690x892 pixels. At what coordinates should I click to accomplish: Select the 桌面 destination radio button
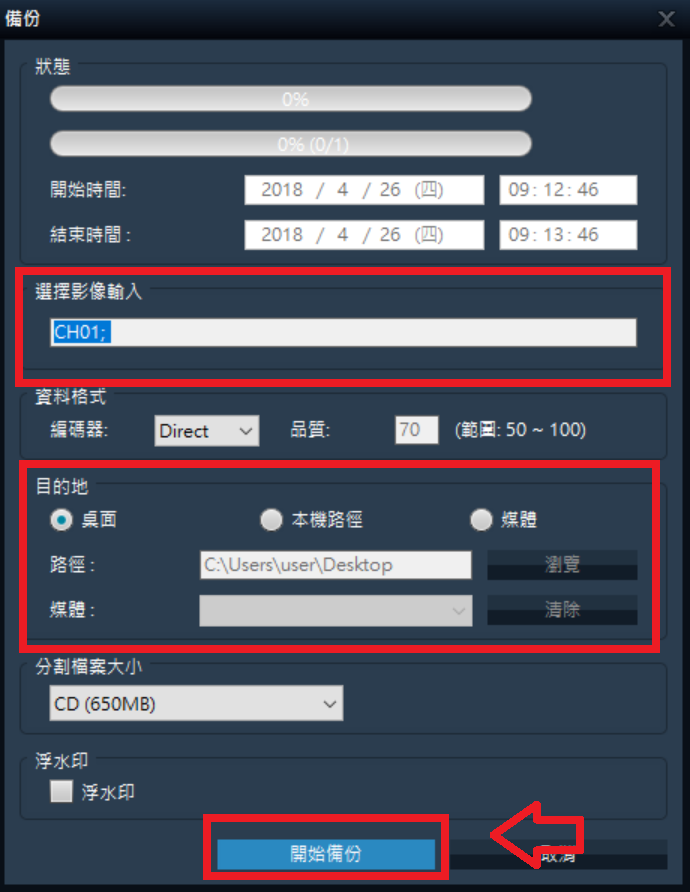[61, 519]
